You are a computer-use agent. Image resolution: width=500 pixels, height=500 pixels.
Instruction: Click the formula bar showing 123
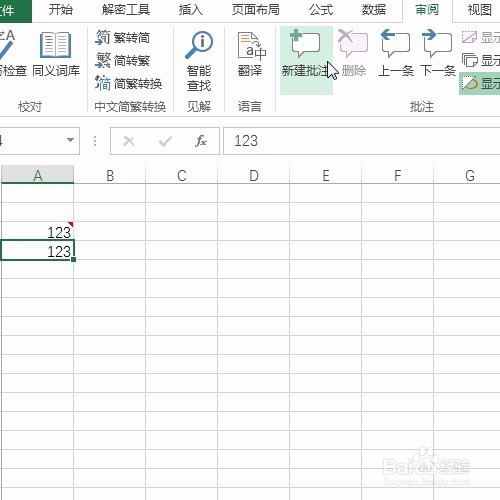pos(361,141)
